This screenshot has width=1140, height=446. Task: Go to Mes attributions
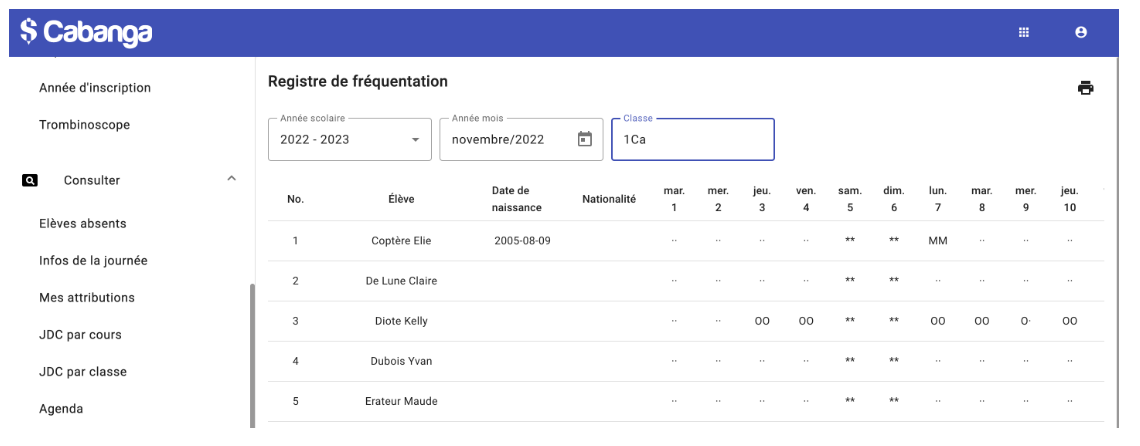[87, 298]
